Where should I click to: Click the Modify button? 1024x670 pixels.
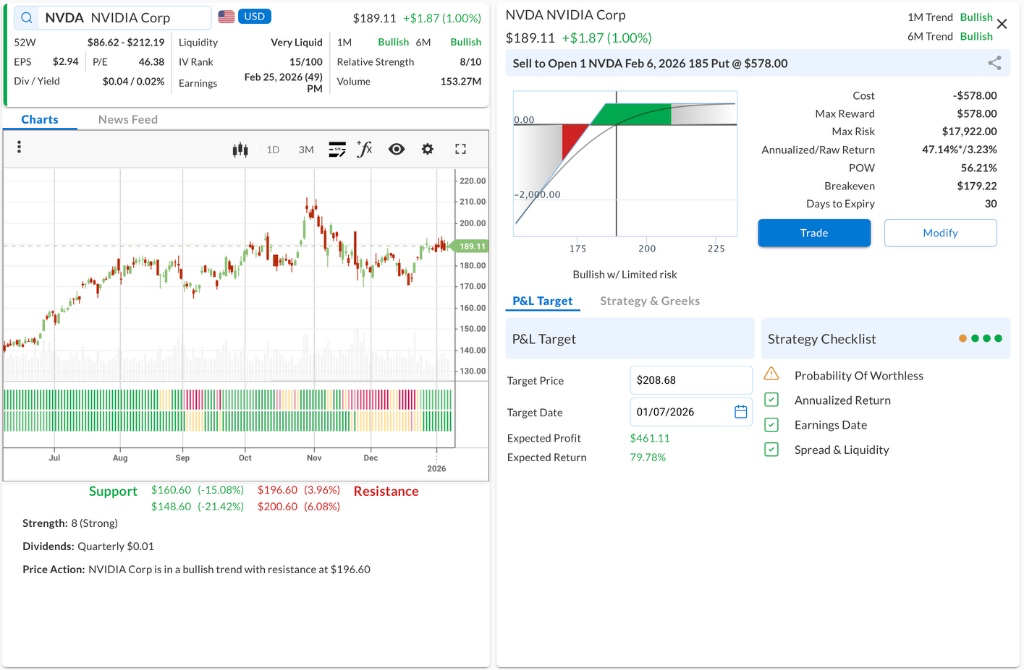[x=940, y=233]
